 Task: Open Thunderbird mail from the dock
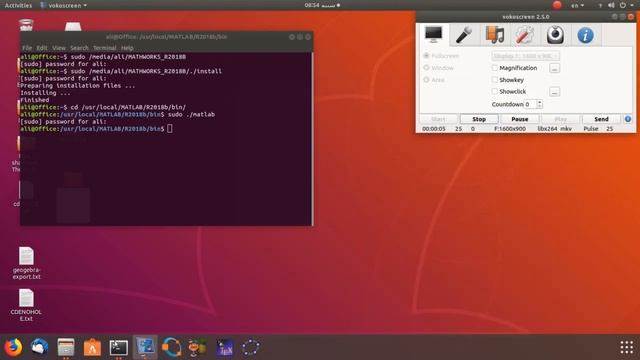[x=40, y=347]
